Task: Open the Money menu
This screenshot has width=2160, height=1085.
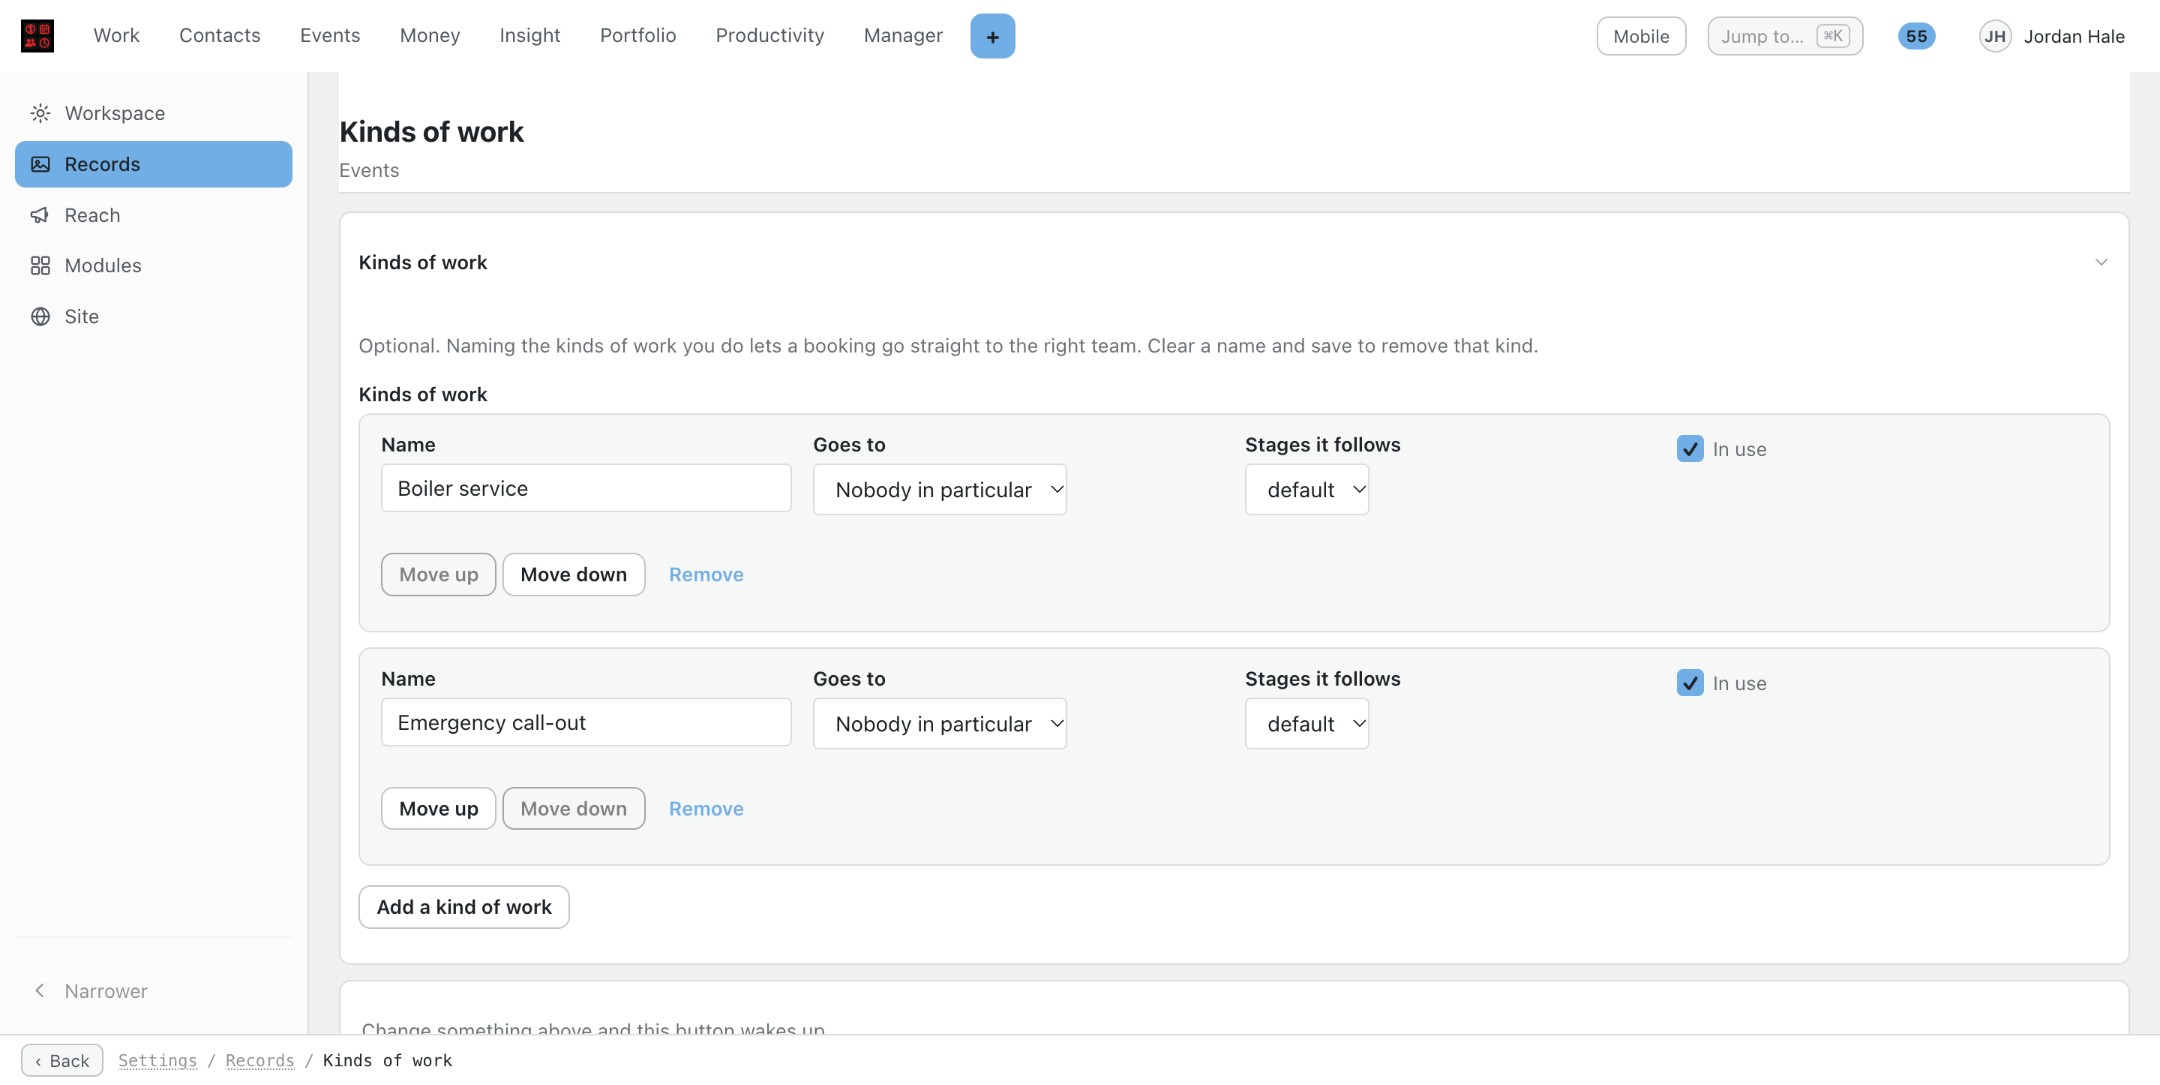Action: pos(430,36)
